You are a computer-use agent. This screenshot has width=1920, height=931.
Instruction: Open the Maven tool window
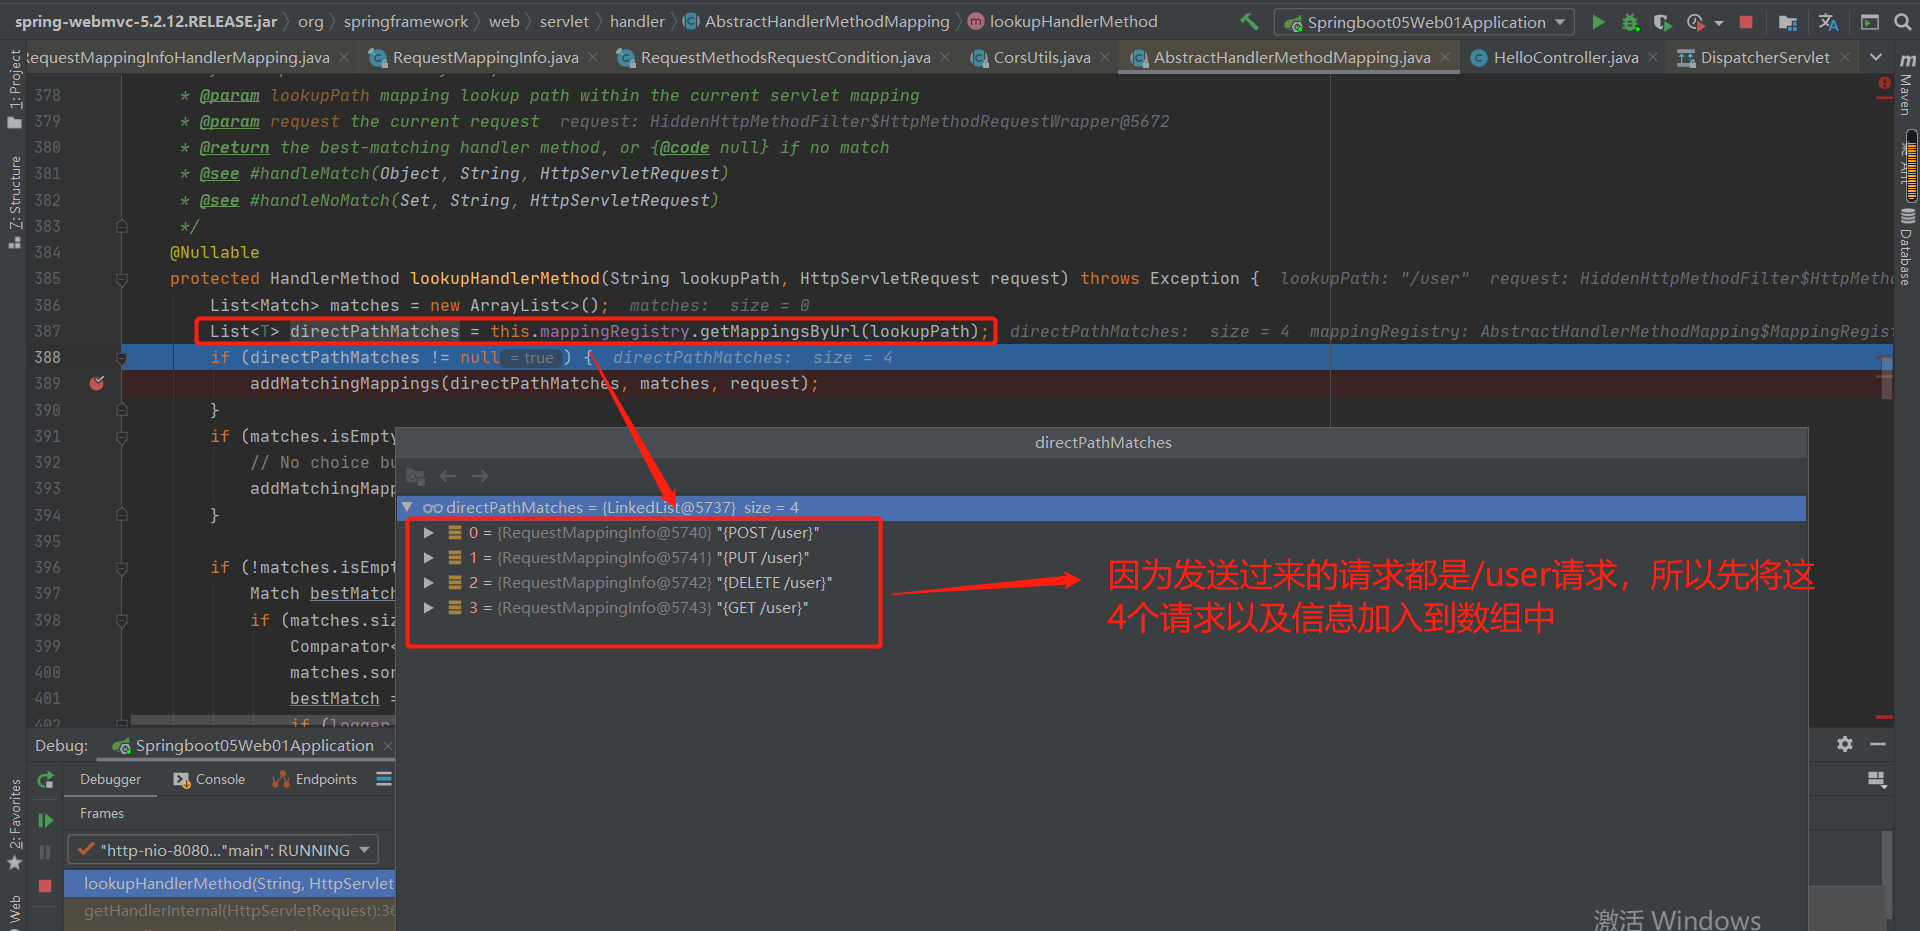1907,85
